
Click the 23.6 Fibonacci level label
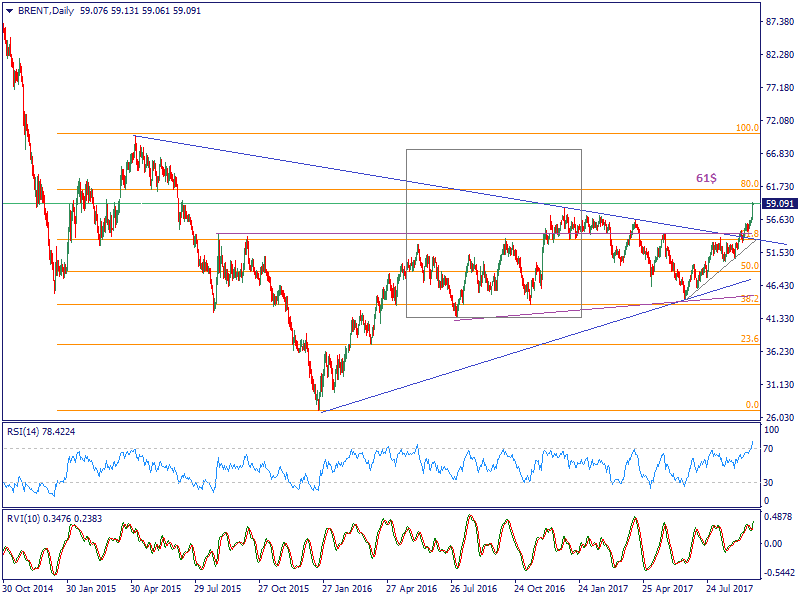tap(749, 339)
